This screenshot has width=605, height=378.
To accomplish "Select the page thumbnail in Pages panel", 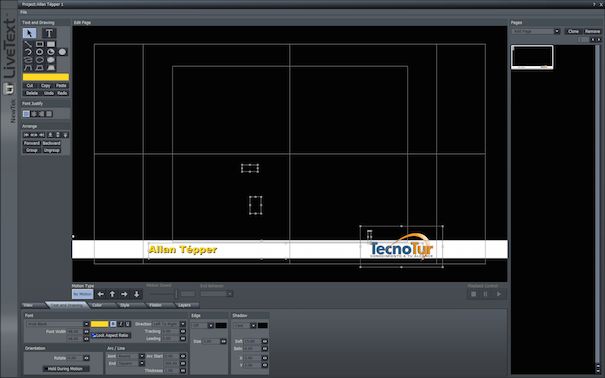I will (532, 57).
